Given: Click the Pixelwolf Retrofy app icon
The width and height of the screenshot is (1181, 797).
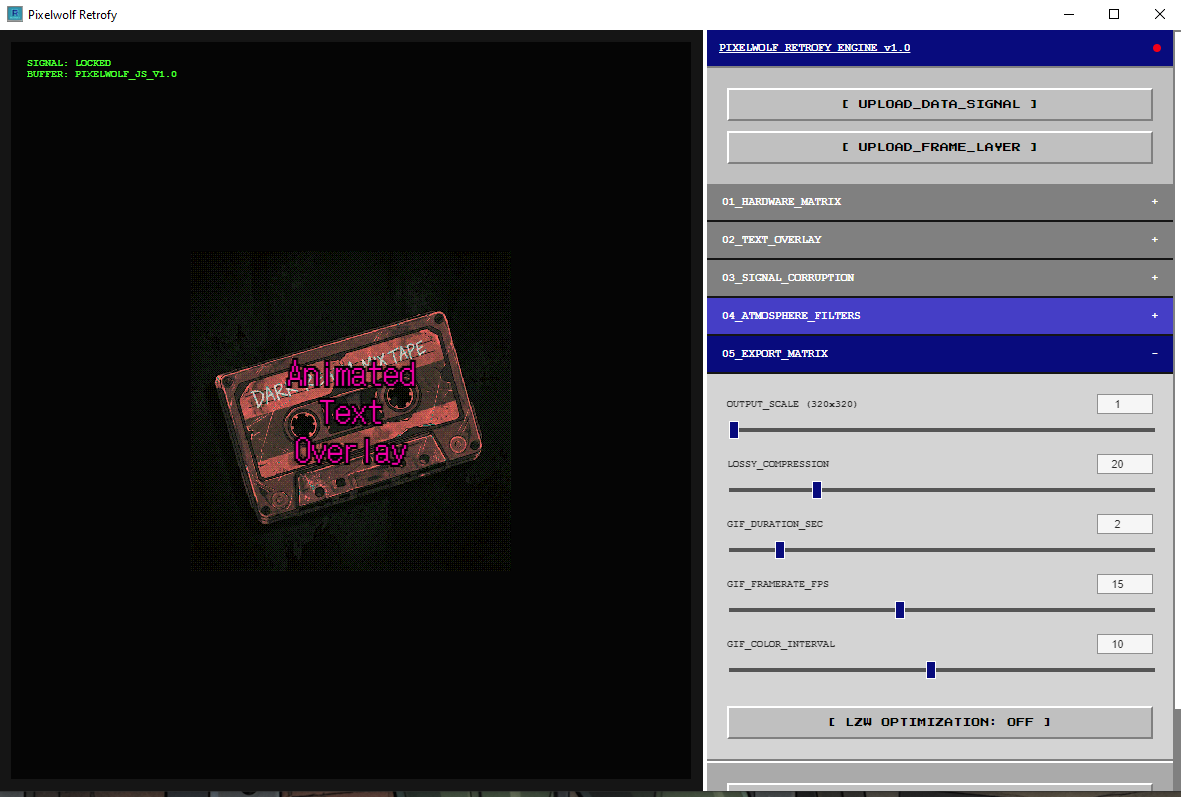Looking at the screenshot, I should pyautogui.click(x=14, y=14).
